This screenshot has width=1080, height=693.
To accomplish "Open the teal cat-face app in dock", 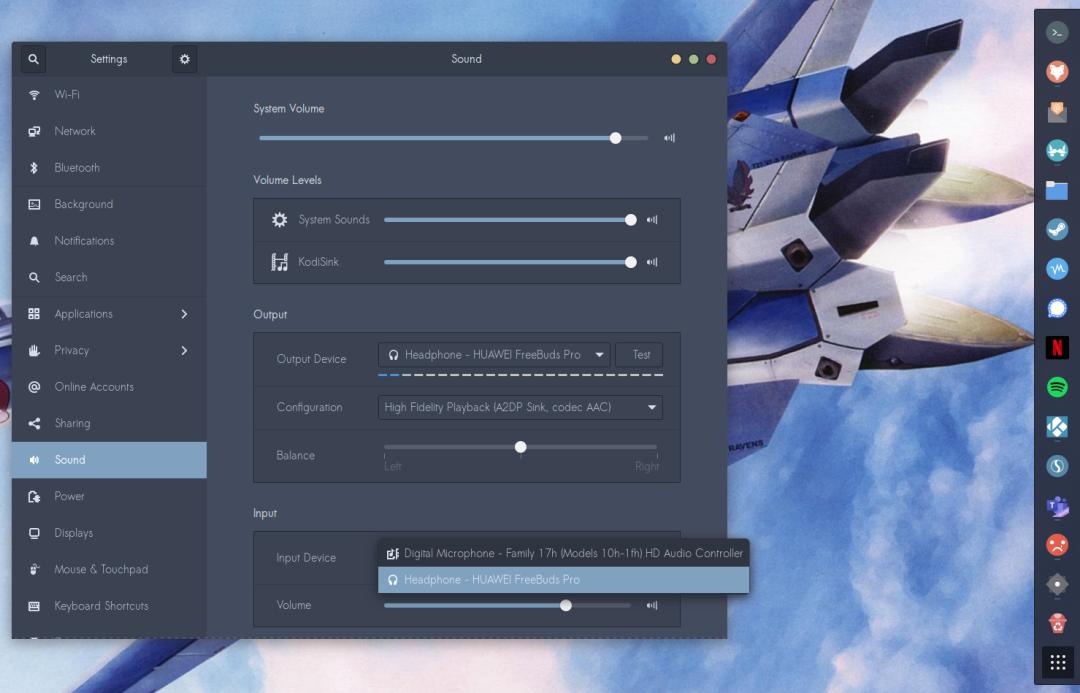I will 1057,150.
